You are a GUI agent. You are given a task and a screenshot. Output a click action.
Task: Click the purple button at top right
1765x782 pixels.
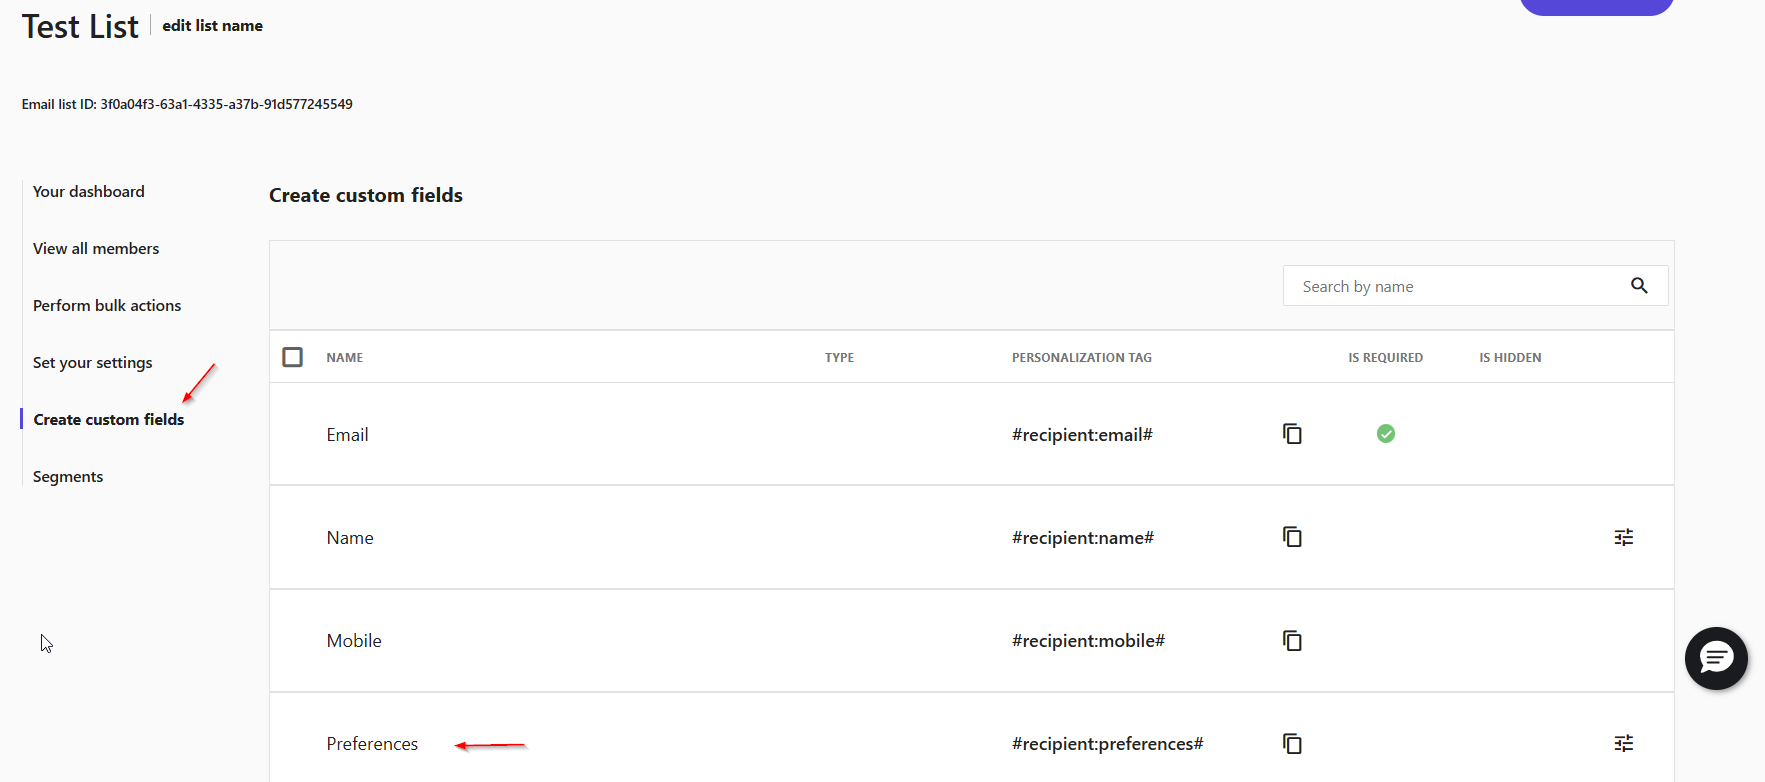1596,6
